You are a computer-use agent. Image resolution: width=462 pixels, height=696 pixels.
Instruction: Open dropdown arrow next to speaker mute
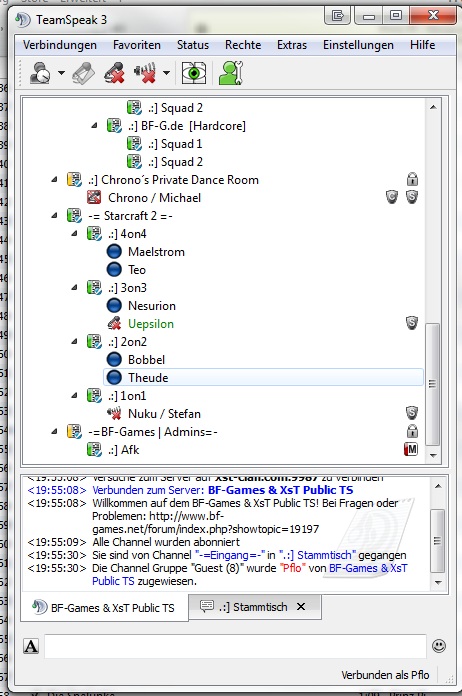pos(166,73)
